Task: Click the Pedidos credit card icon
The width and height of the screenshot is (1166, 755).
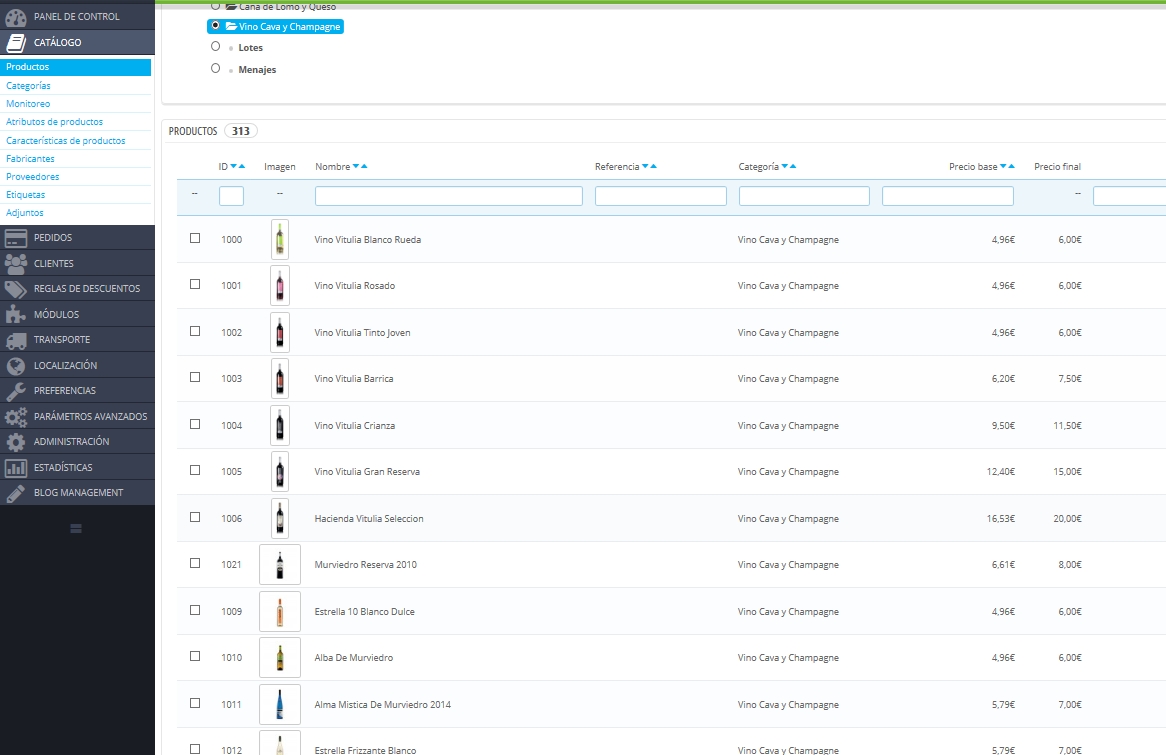Action: [16, 238]
